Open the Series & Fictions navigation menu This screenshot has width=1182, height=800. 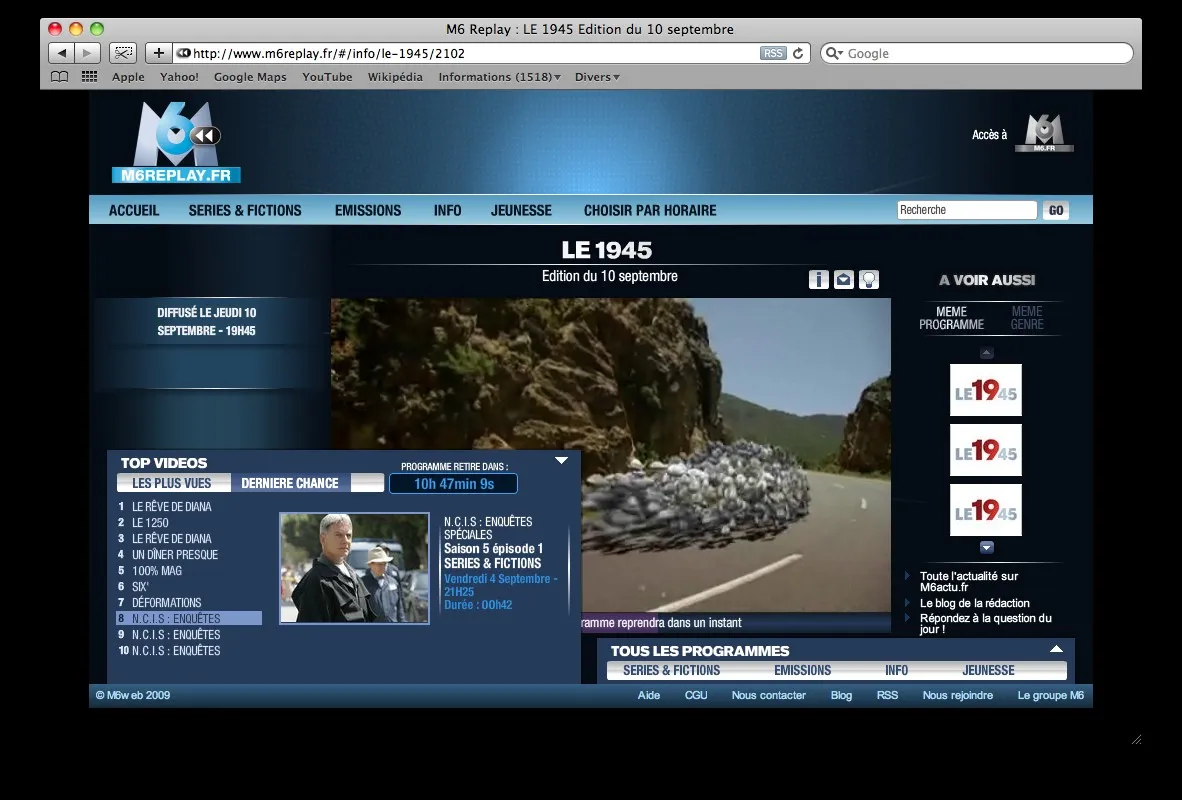[x=245, y=210]
